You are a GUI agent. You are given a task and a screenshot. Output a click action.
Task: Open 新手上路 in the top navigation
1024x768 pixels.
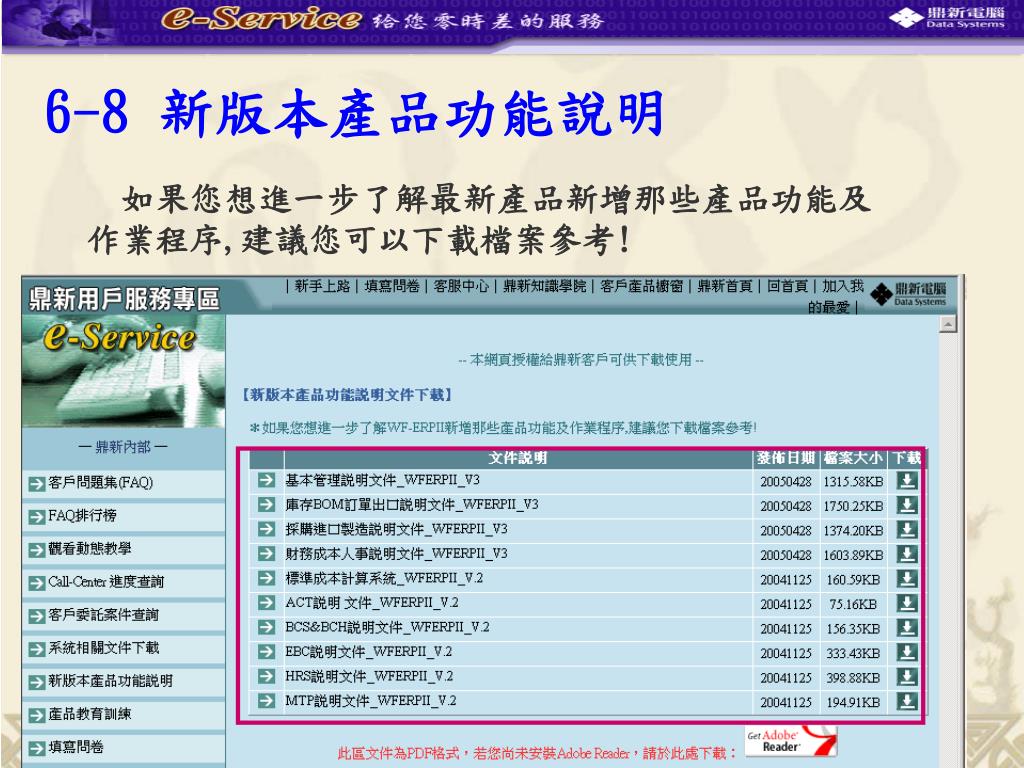(x=323, y=286)
